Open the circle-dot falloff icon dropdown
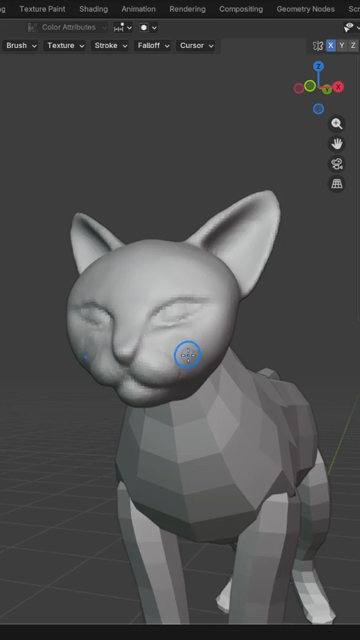 148,27
